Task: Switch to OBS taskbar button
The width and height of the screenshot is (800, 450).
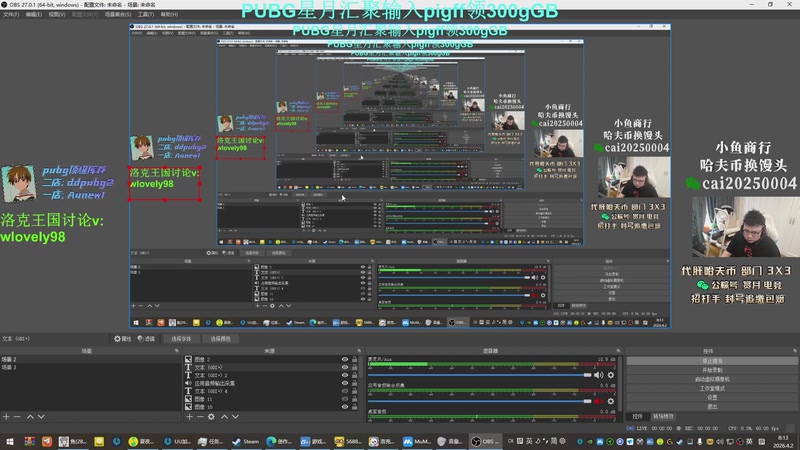Action: click(485, 441)
